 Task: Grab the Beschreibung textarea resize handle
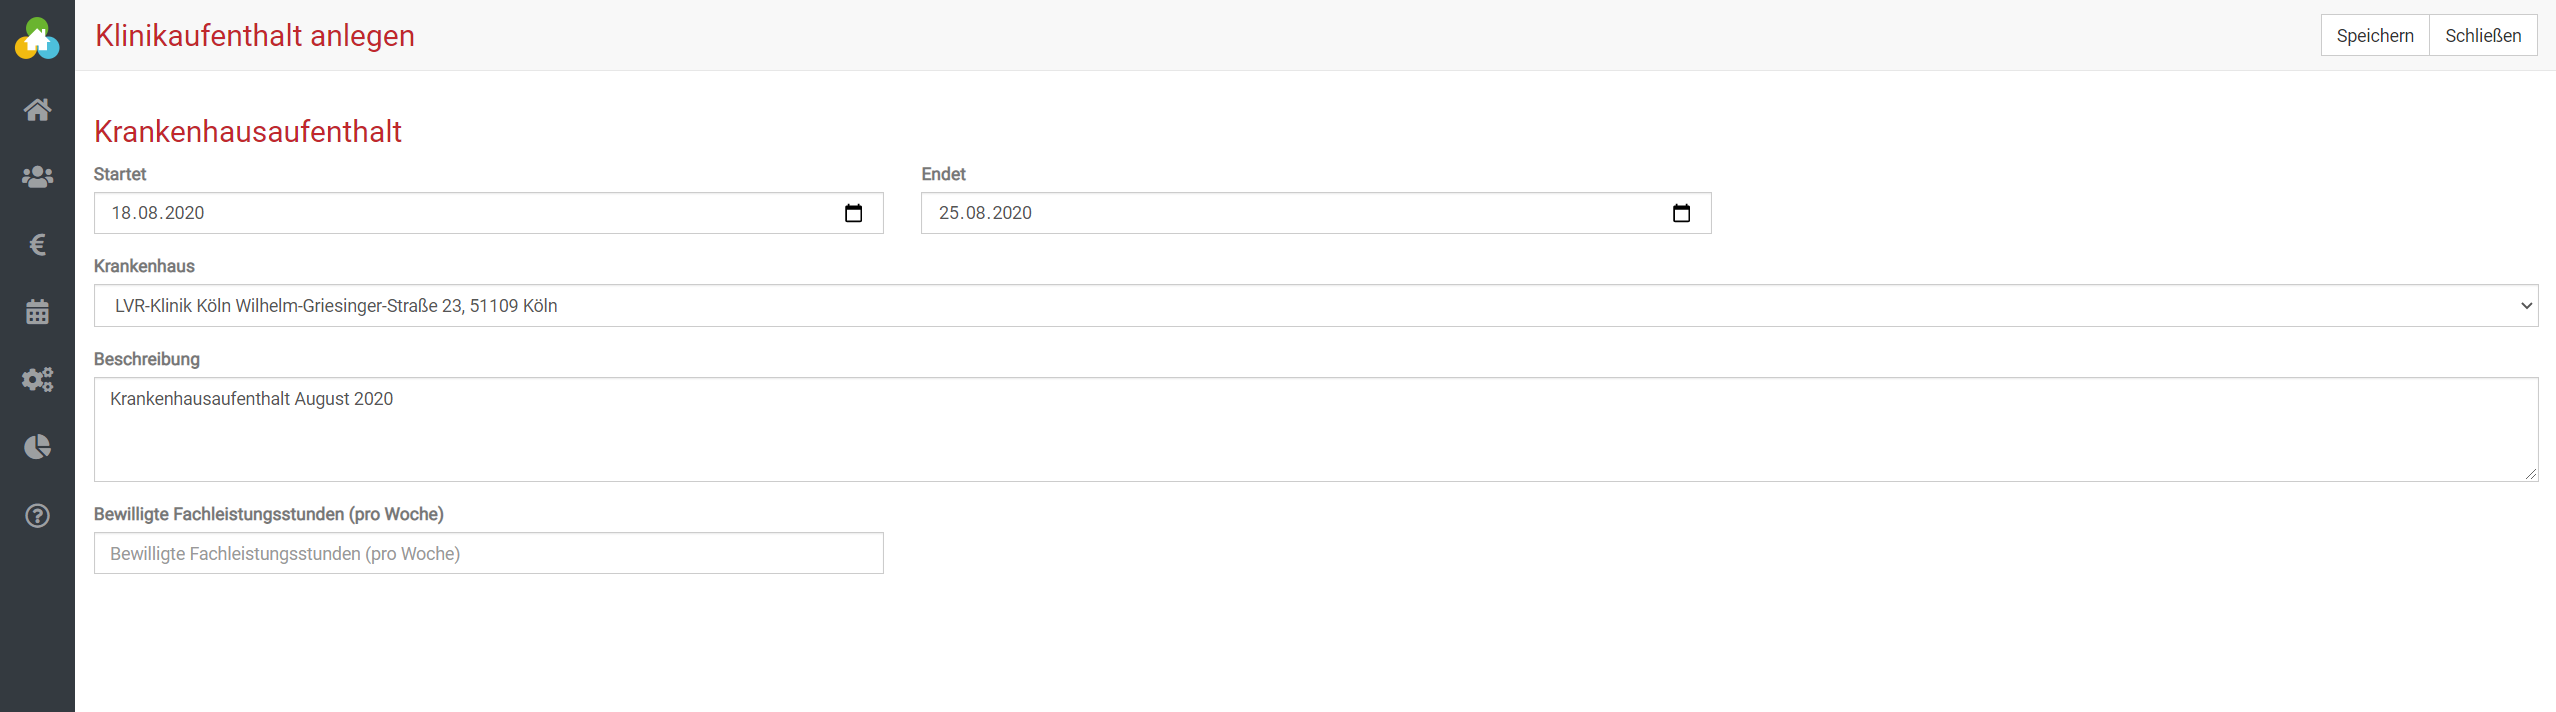click(2531, 474)
